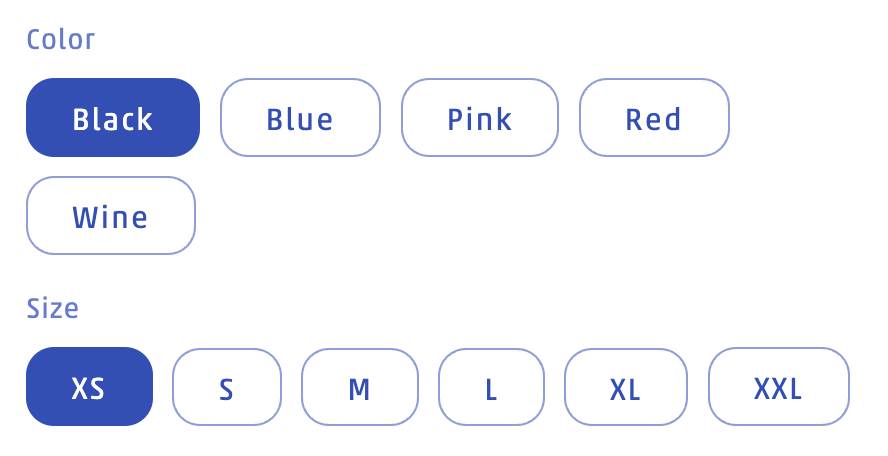Change the size to medium (M)
The width and height of the screenshot is (888, 456).
click(x=359, y=387)
